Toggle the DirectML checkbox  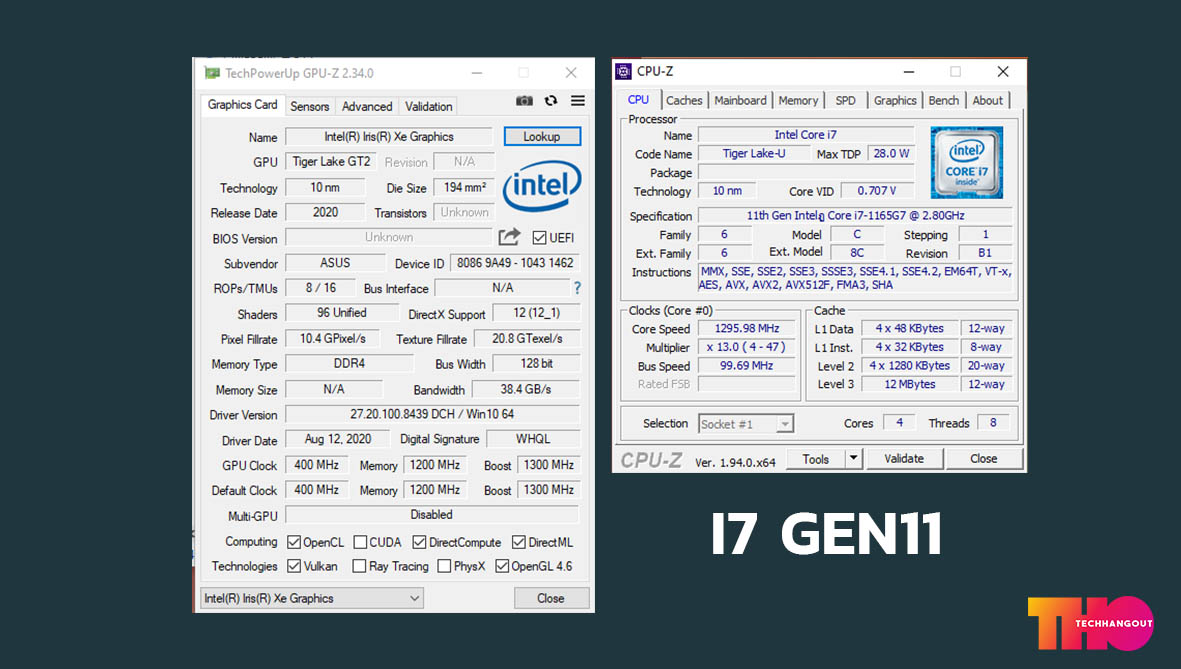[519, 542]
